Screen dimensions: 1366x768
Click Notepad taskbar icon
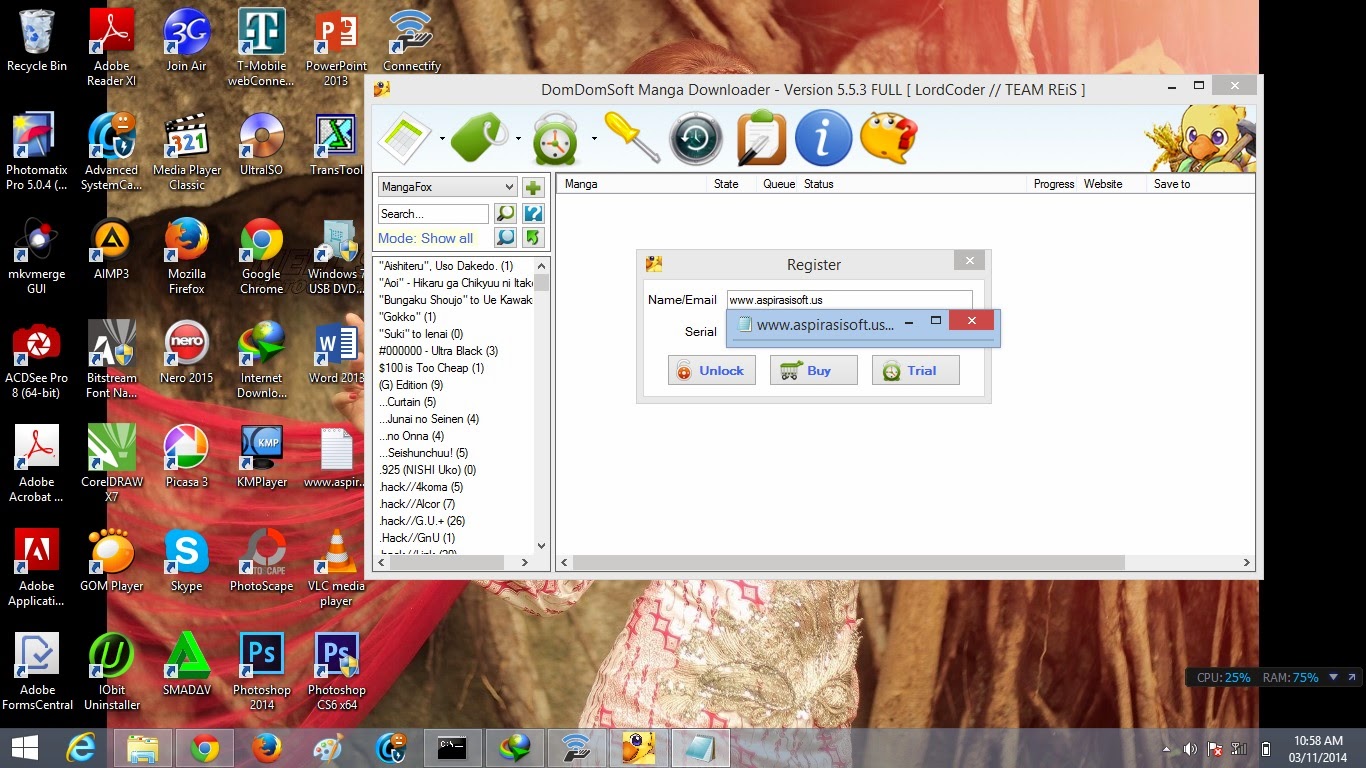(700, 748)
